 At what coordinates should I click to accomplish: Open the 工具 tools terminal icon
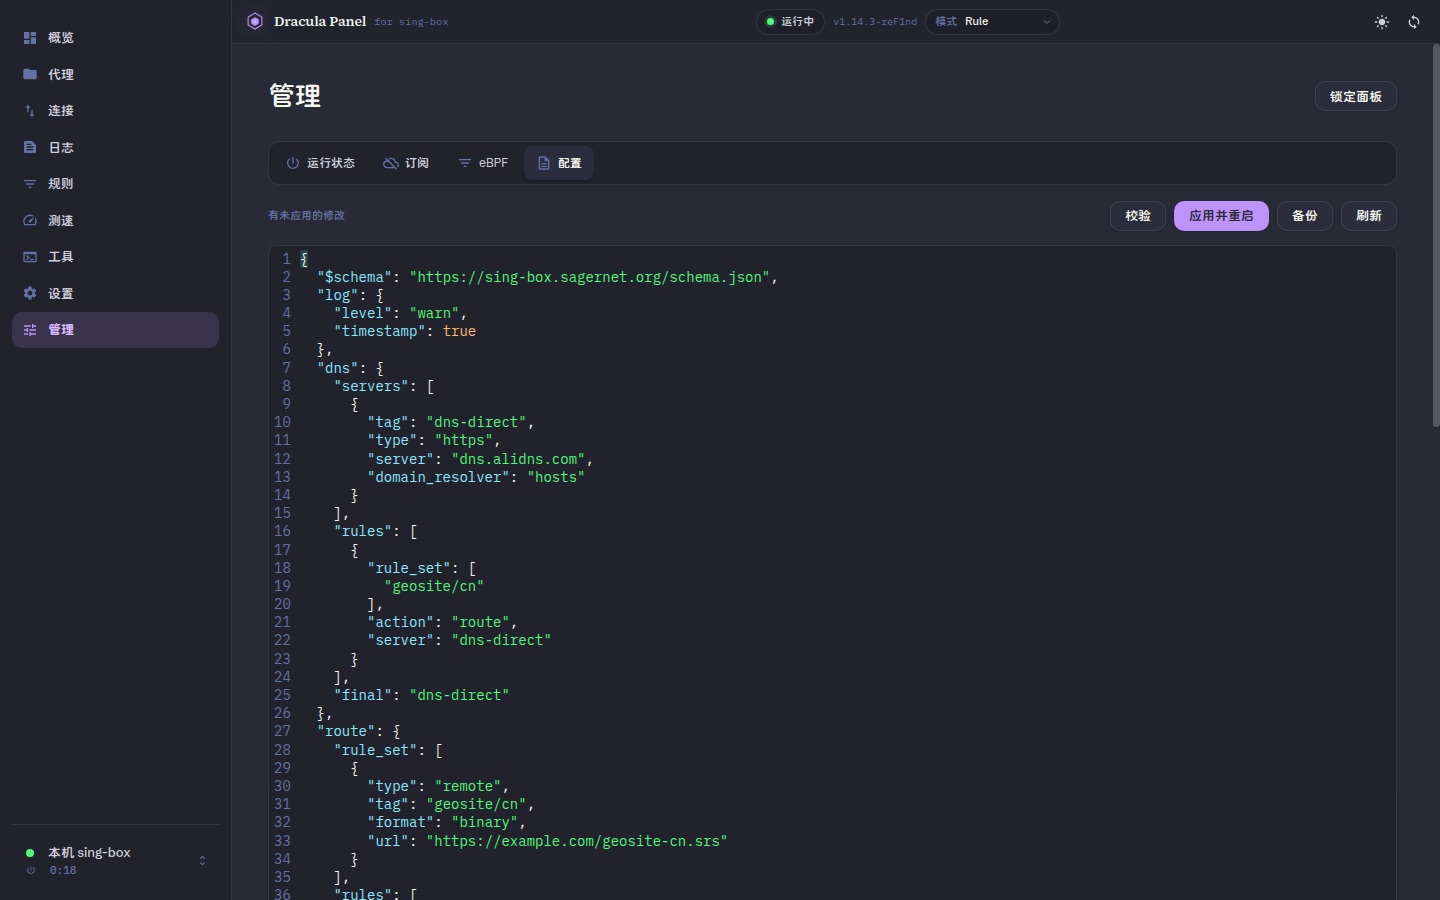pyautogui.click(x=30, y=257)
